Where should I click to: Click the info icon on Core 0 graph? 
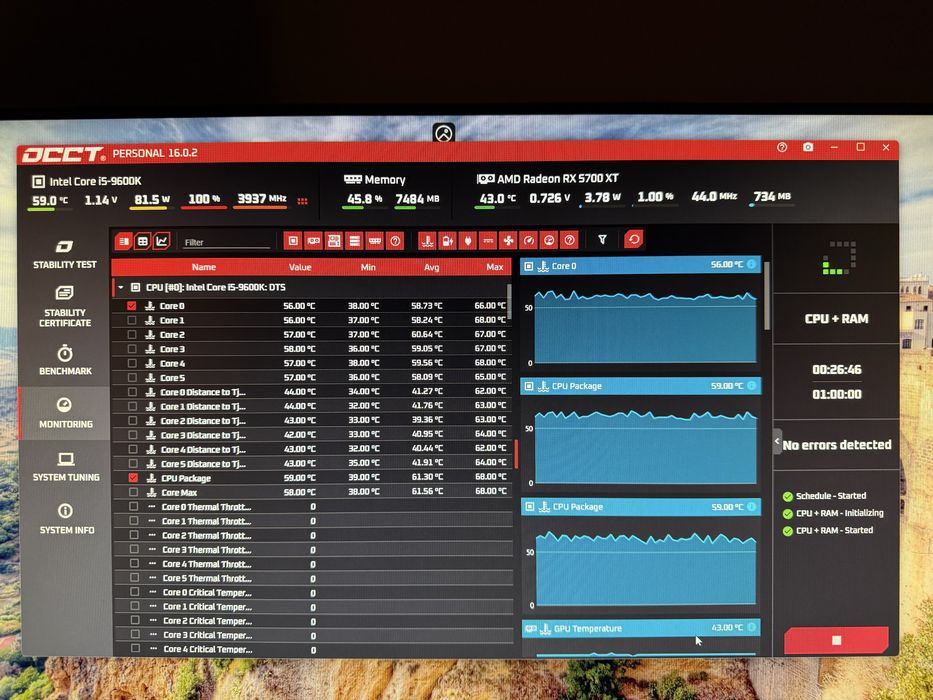click(752, 264)
